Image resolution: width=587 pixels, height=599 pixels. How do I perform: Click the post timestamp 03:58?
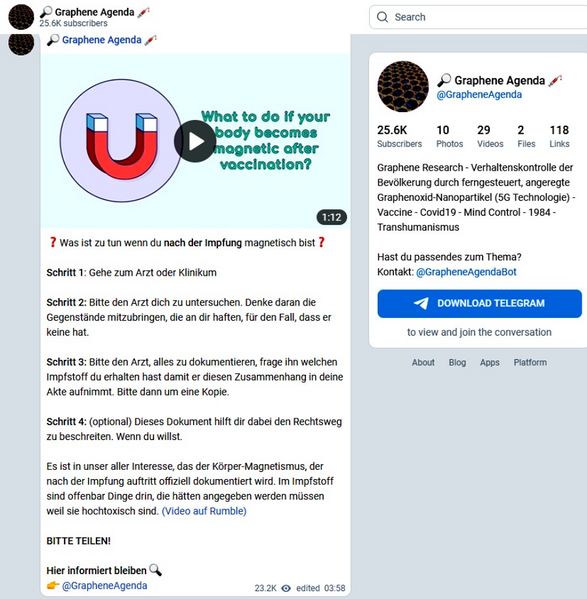tap(335, 588)
